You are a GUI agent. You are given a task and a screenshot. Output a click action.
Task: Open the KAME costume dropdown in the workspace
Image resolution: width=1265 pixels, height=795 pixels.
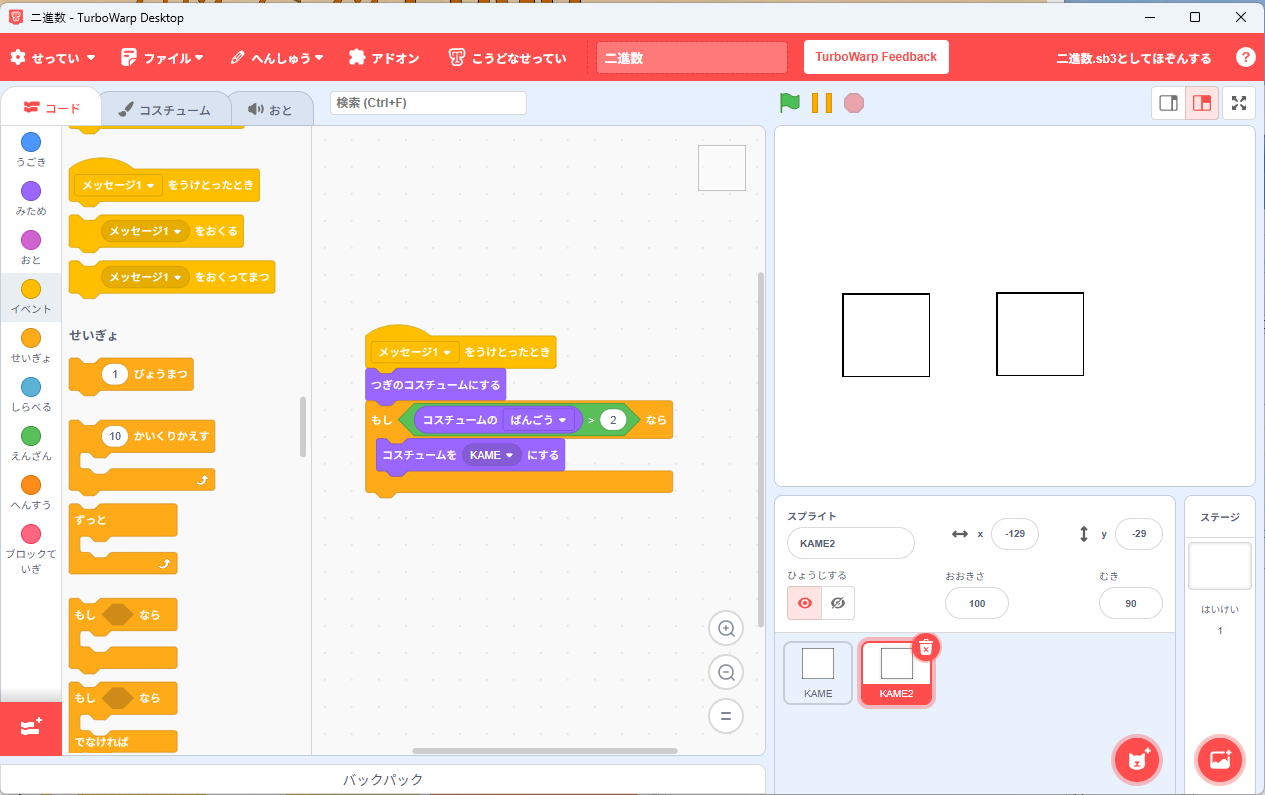pyautogui.click(x=491, y=455)
